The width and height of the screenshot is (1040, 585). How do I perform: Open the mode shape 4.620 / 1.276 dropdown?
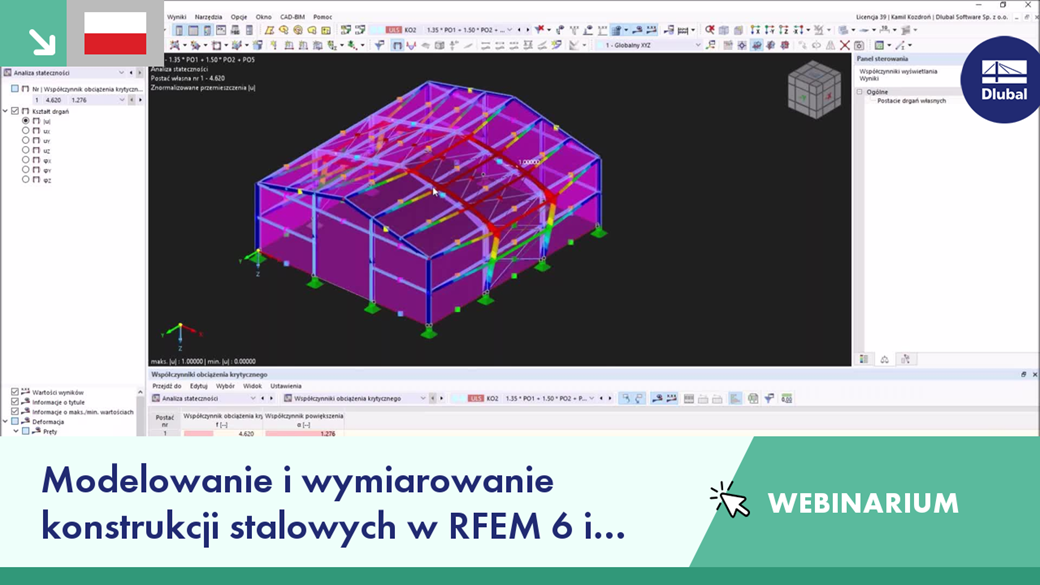pyautogui.click(x=122, y=100)
